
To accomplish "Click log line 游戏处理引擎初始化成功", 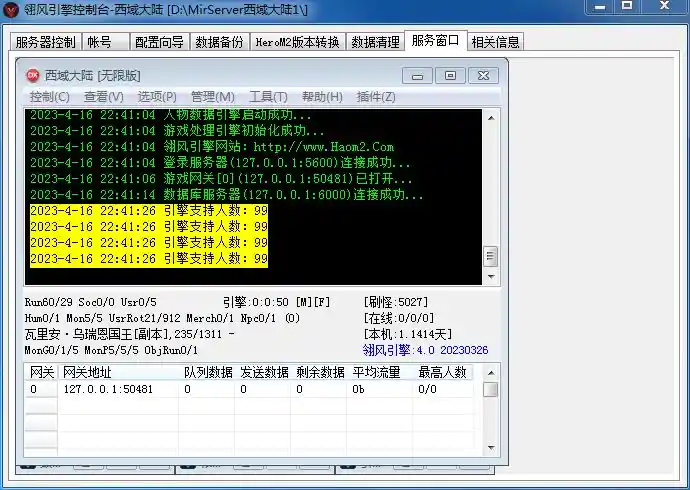I will tap(177, 131).
